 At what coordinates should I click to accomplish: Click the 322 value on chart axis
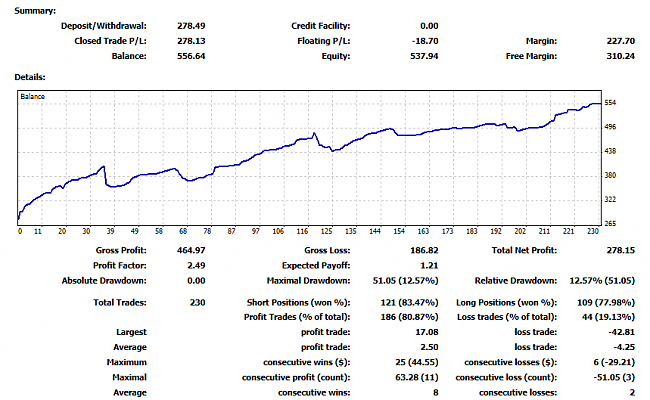click(x=610, y=199)
